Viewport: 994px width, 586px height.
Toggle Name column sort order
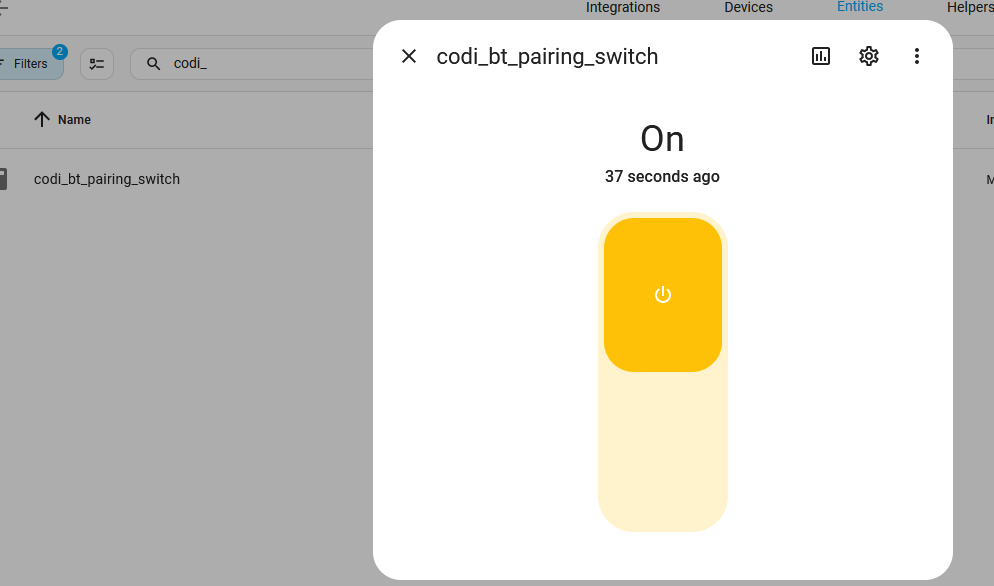62,119
